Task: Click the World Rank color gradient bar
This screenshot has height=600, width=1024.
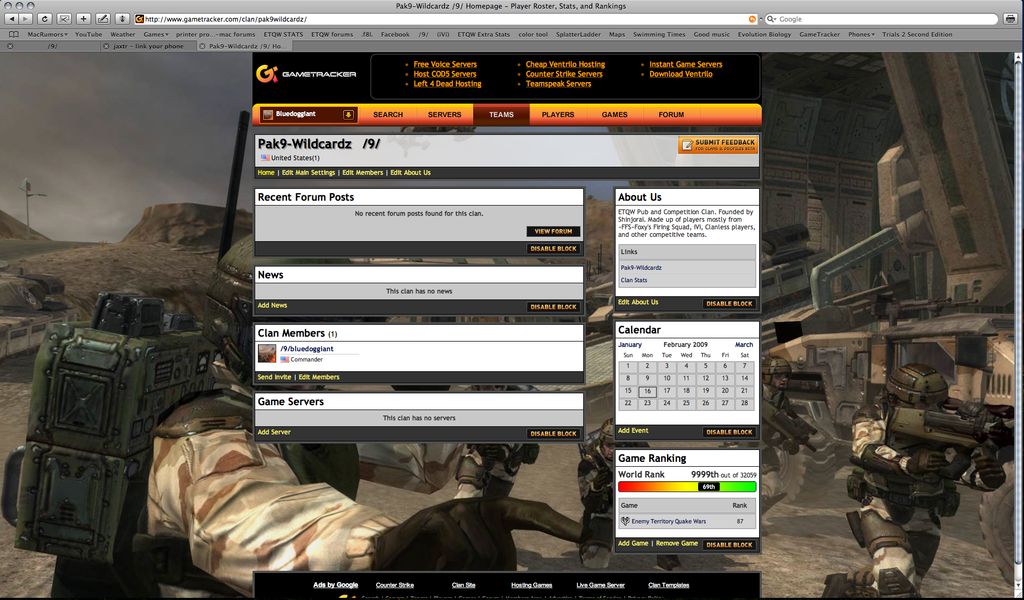Action: tap(687, 486)
